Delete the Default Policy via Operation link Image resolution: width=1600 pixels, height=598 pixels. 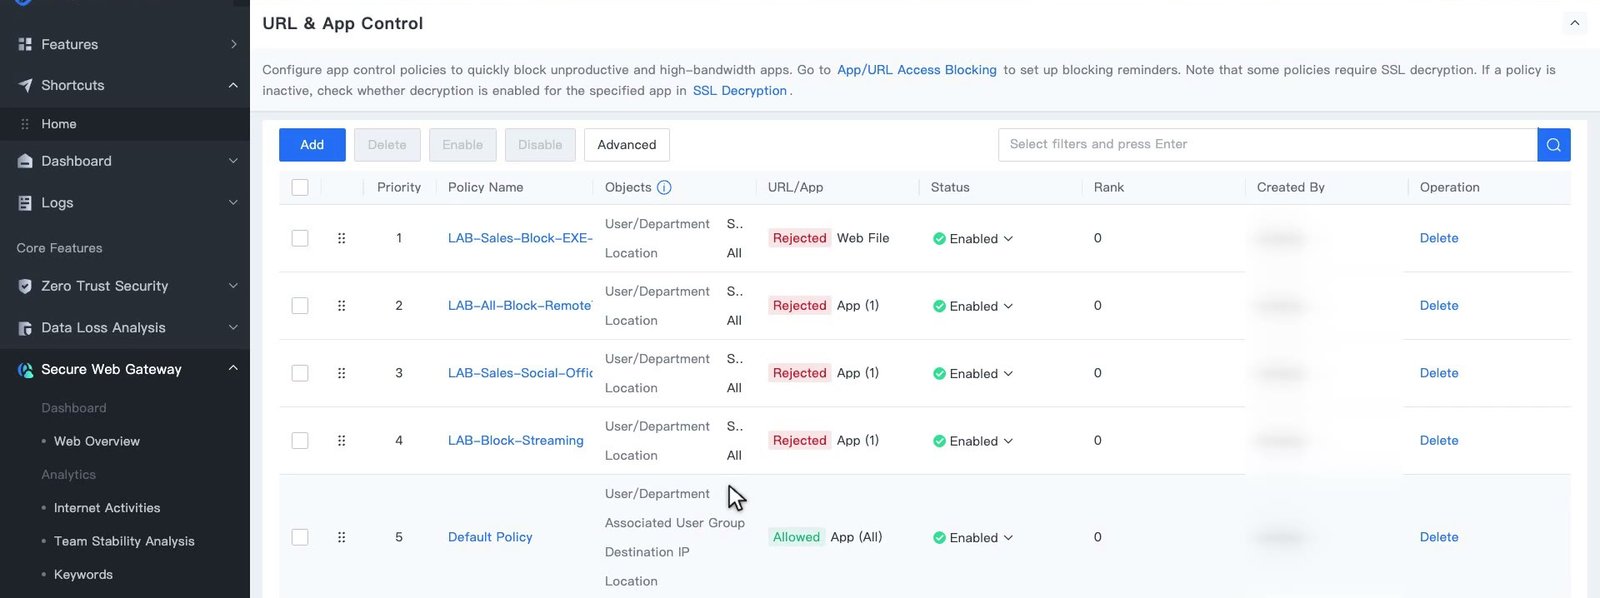click(1439, 538)
